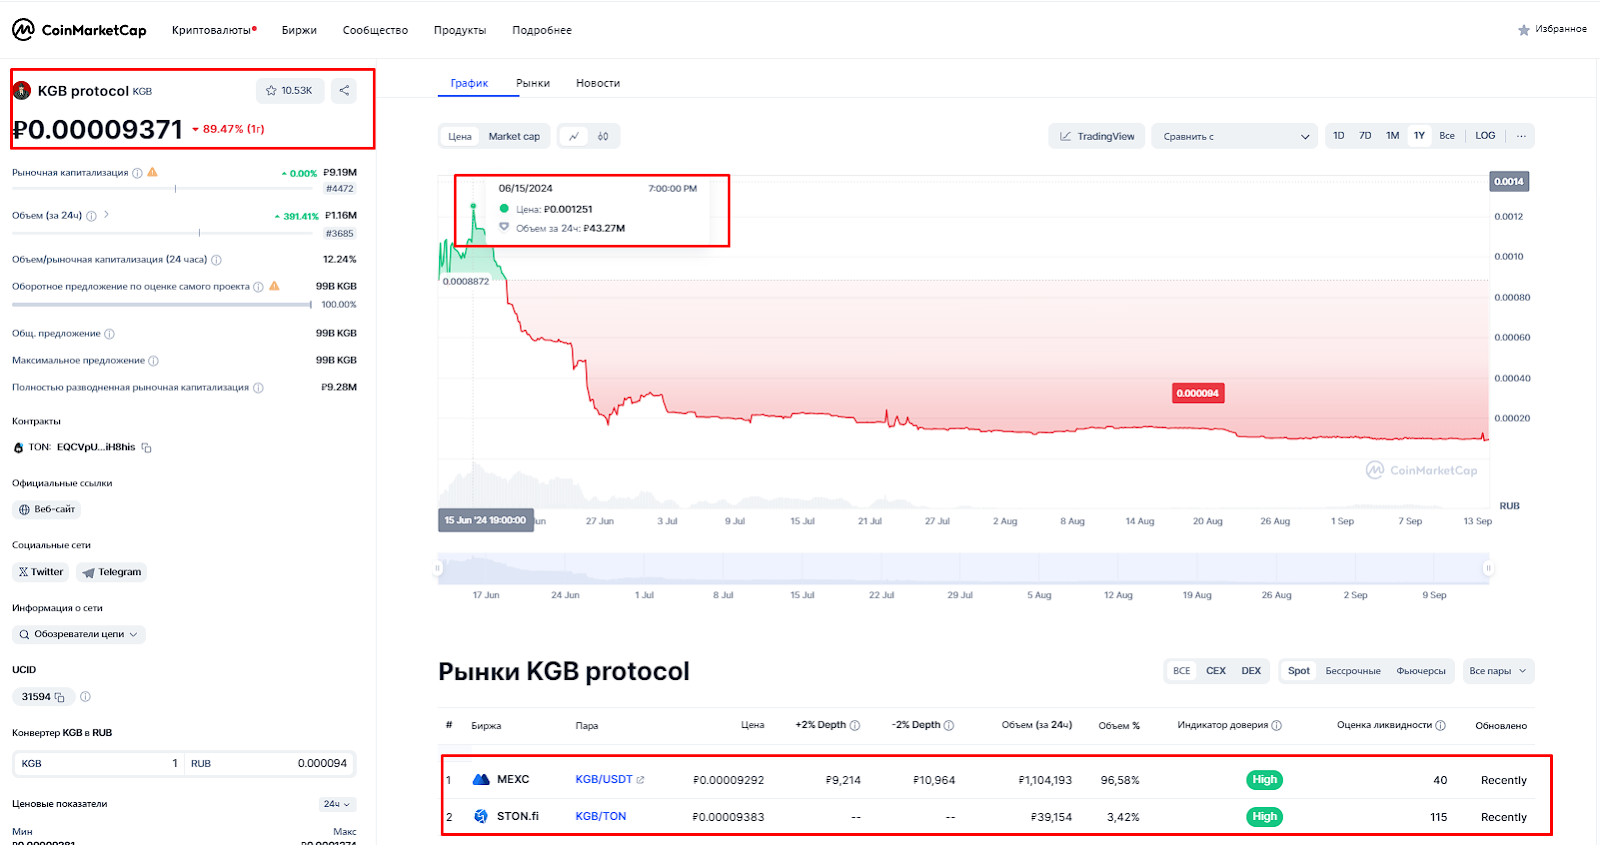The width and height of the screenshot is (1600, 845).
Task: Switch chart to candlestick view icon
Action: (x=603, y=136)
